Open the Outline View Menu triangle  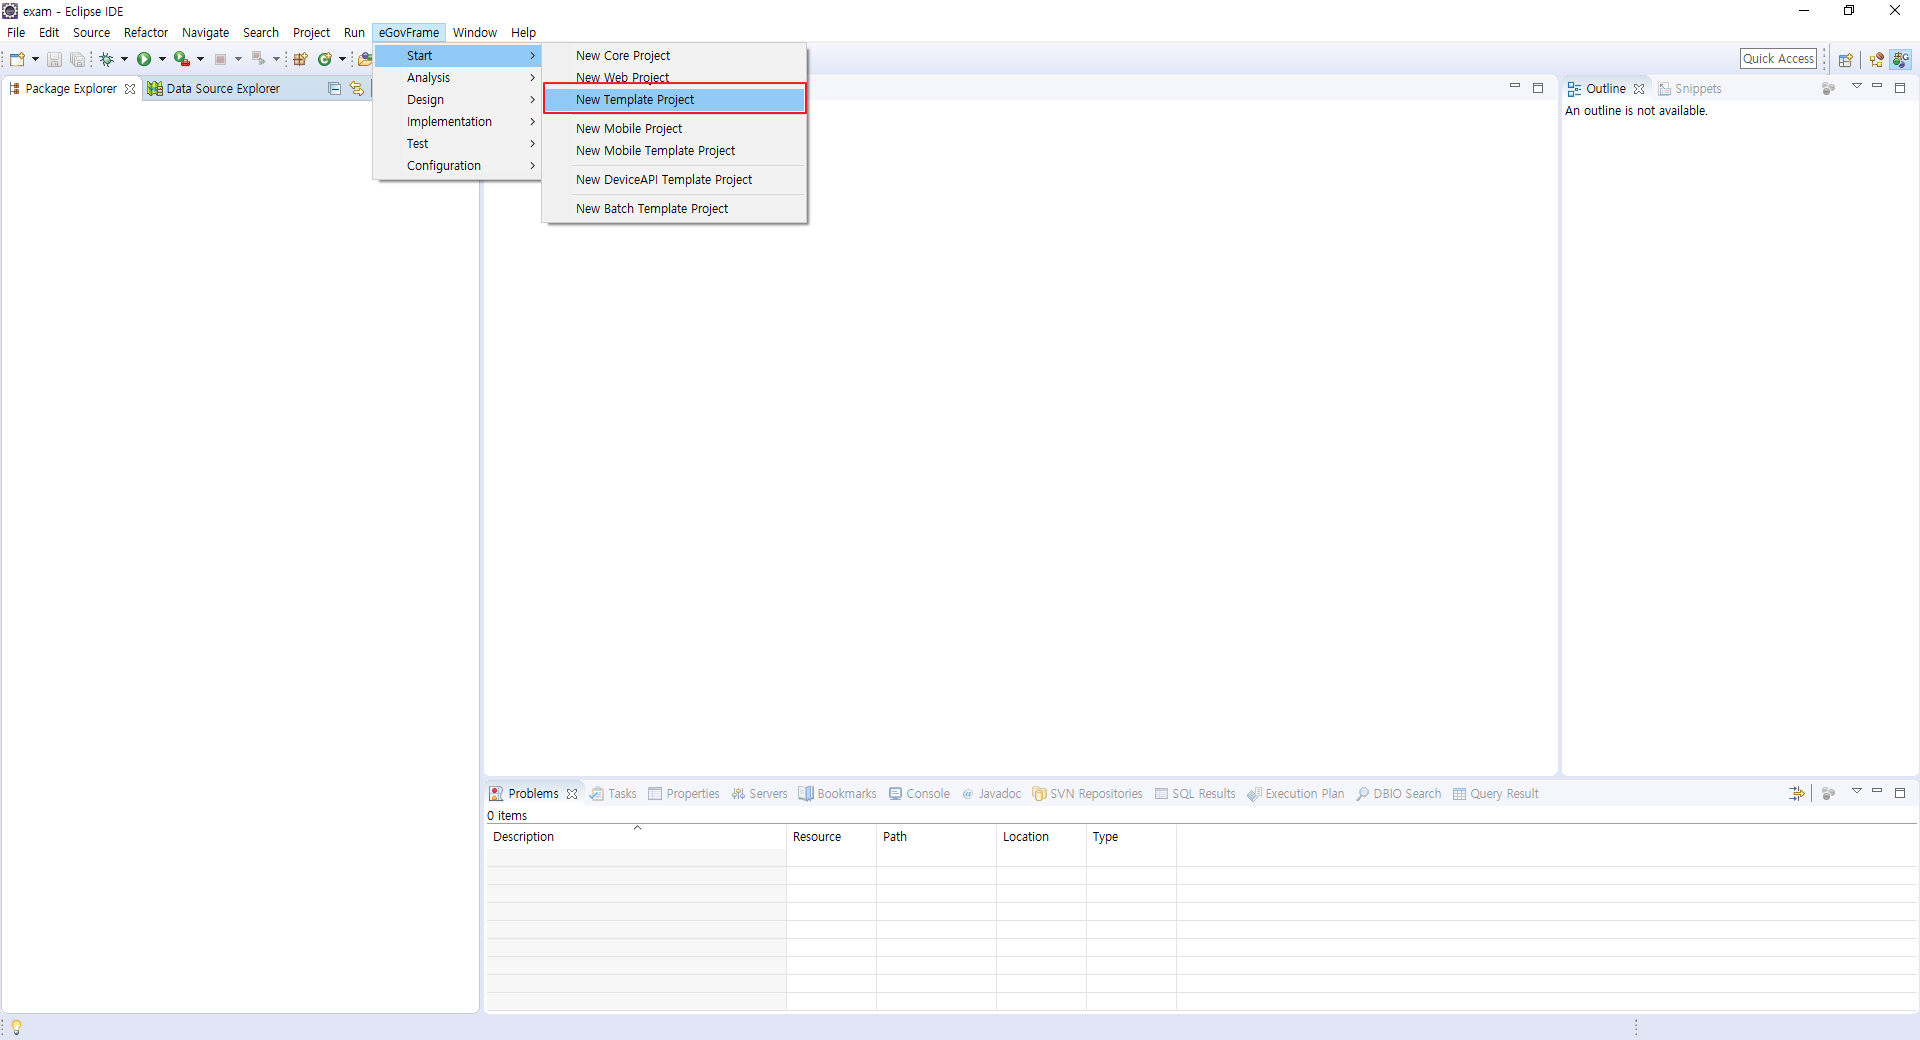click(x=1857, y=87)
